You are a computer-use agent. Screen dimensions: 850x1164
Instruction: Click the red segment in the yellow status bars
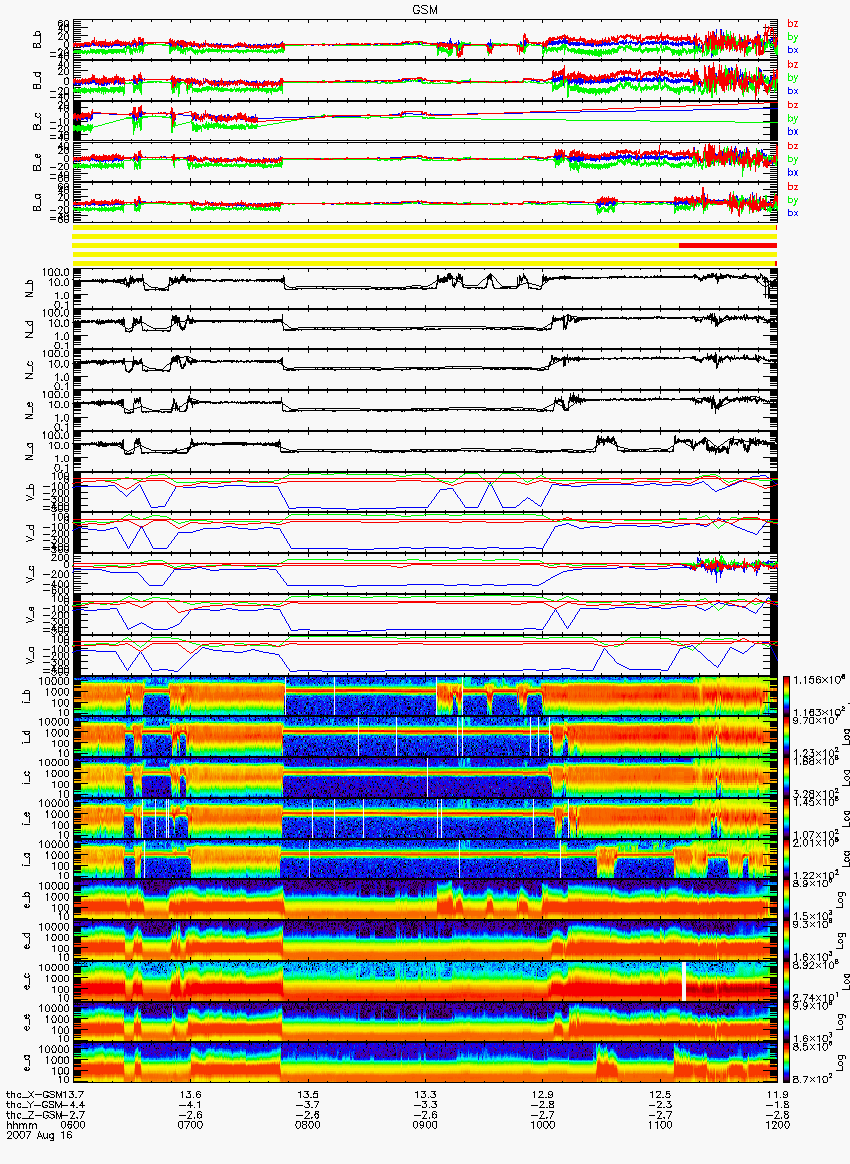(x=728, y=245)
